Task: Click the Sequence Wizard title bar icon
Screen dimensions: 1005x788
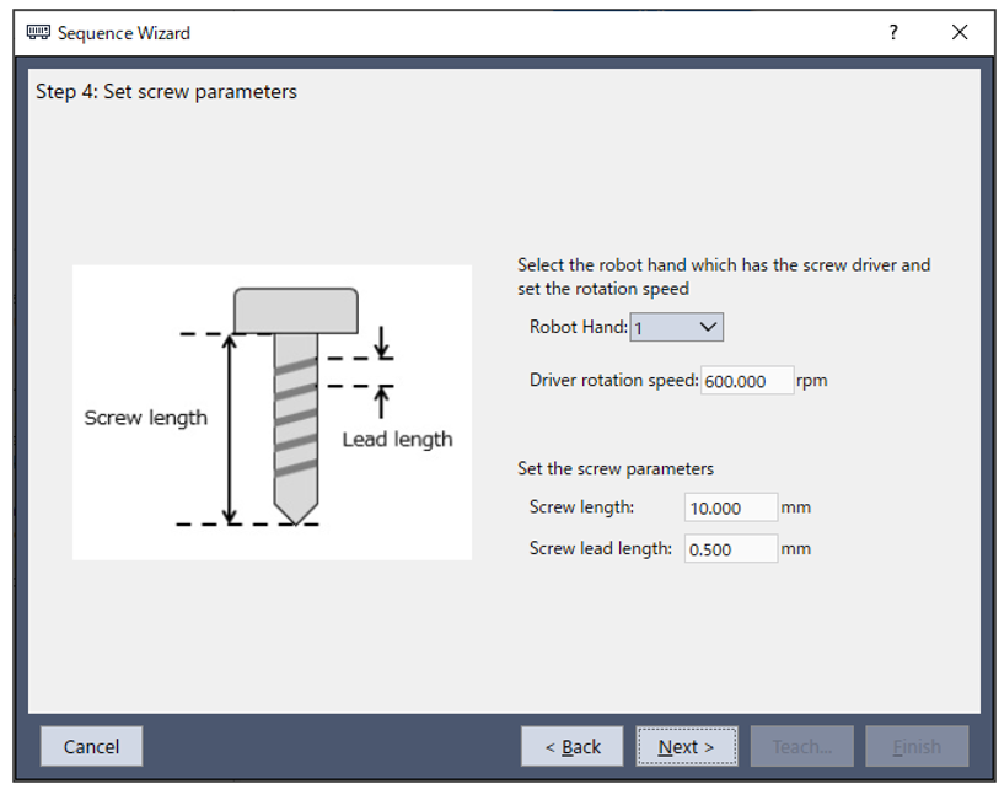Action: click(38, 33)
